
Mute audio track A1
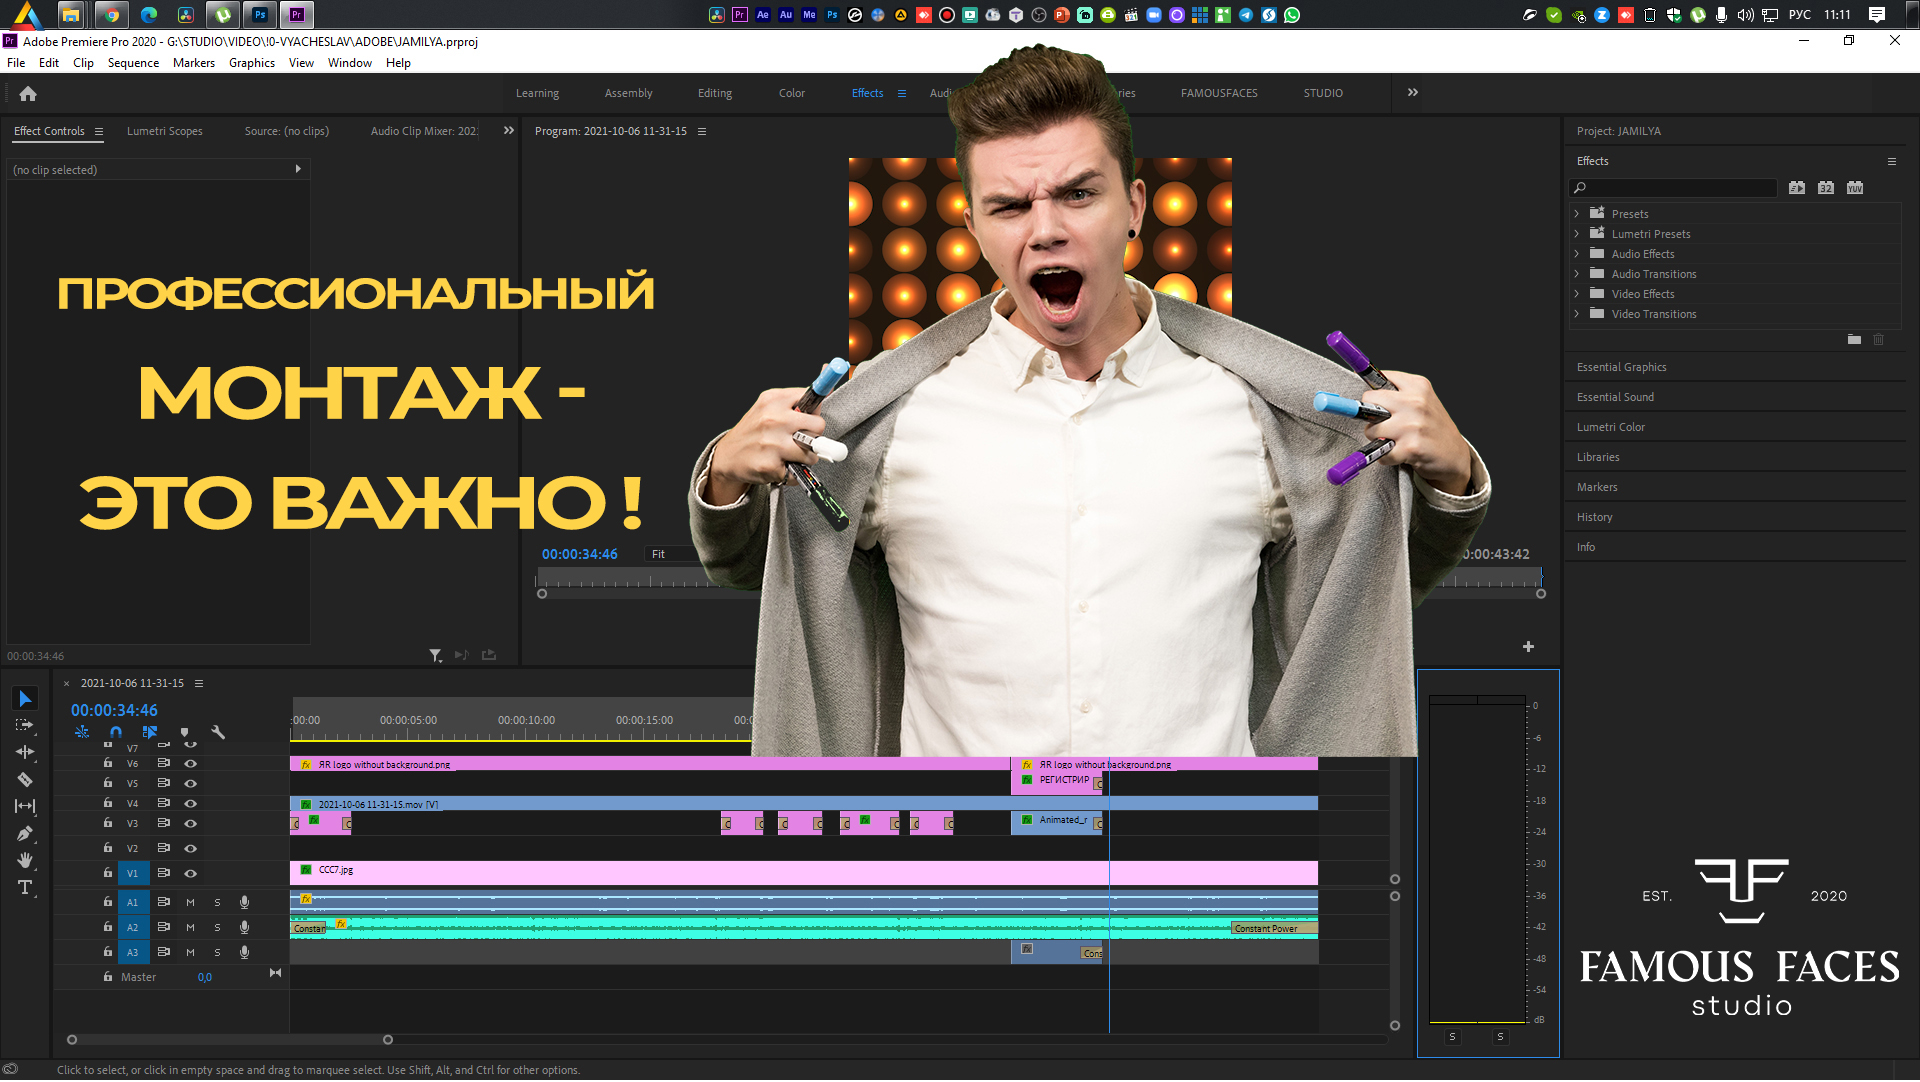[x=190, y=903]
